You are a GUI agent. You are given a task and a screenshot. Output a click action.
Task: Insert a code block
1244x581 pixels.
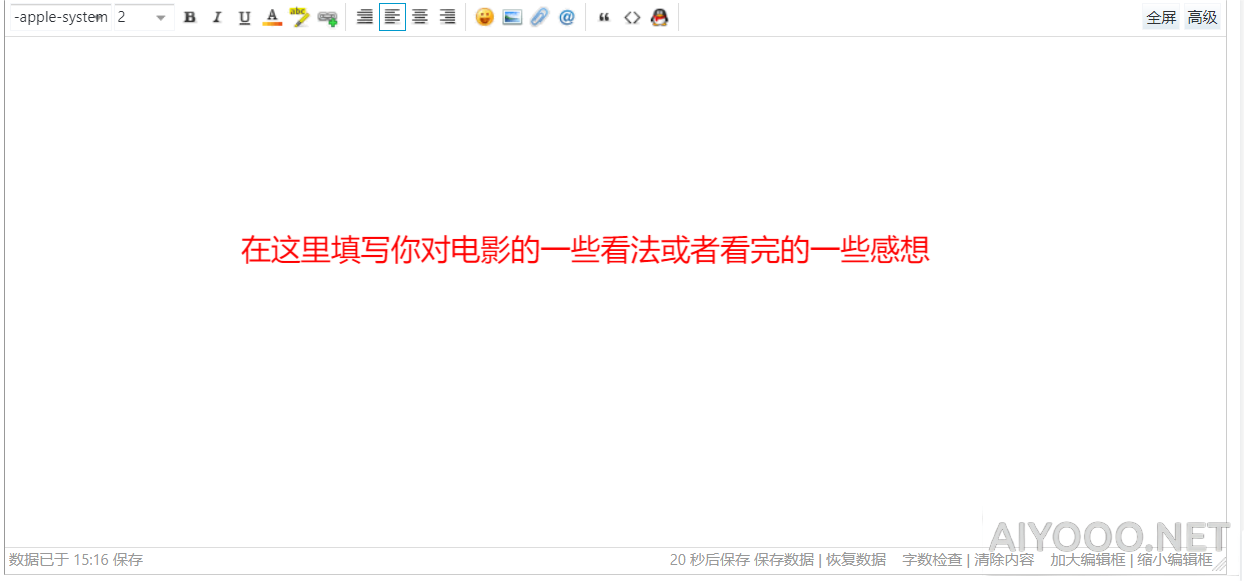[632, 17]
